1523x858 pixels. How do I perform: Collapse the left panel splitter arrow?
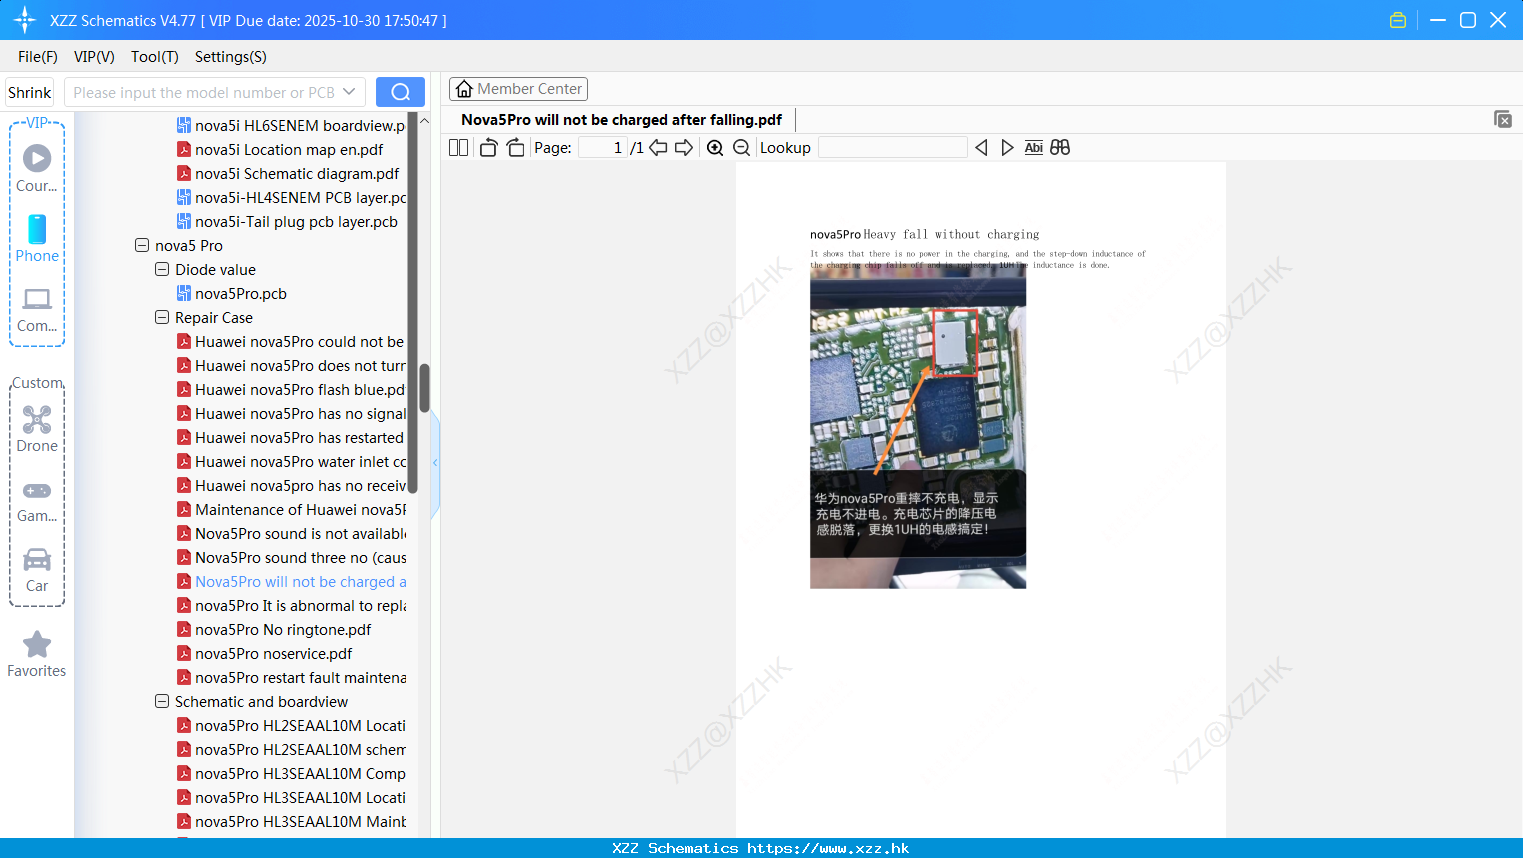point(435,462)
